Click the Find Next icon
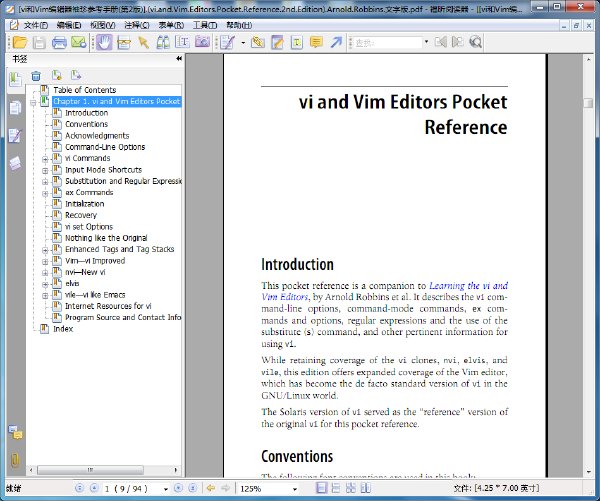The width and height of the screenshot is (600, 501). tap(458, 42)
